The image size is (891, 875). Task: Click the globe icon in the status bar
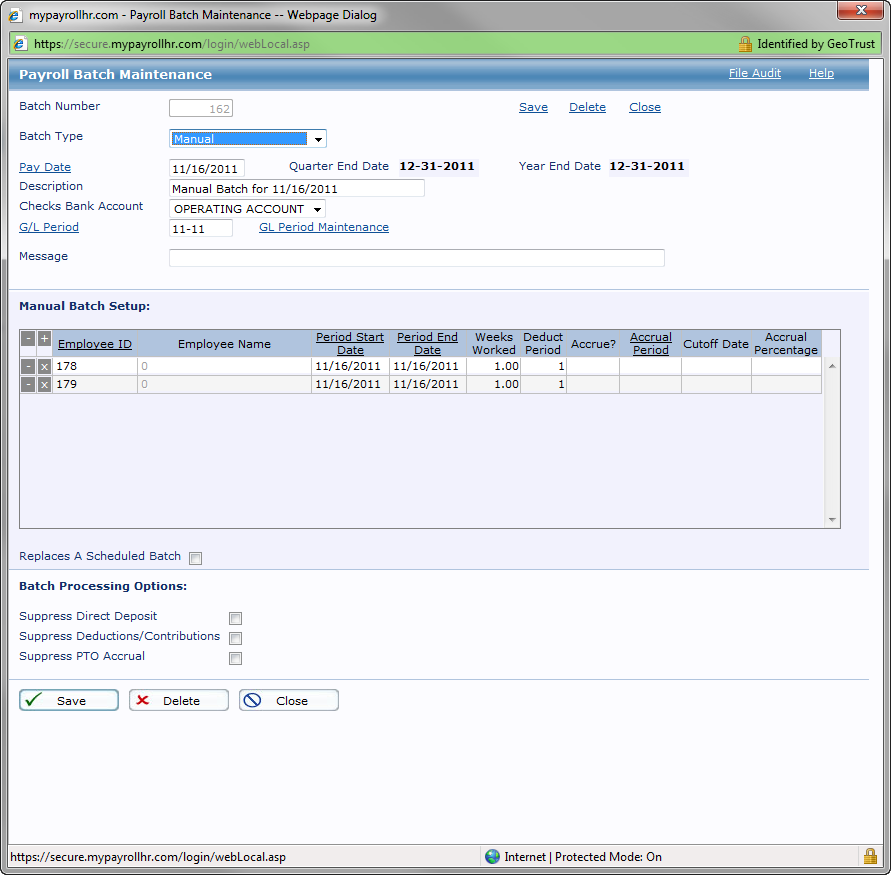[492, 856]
